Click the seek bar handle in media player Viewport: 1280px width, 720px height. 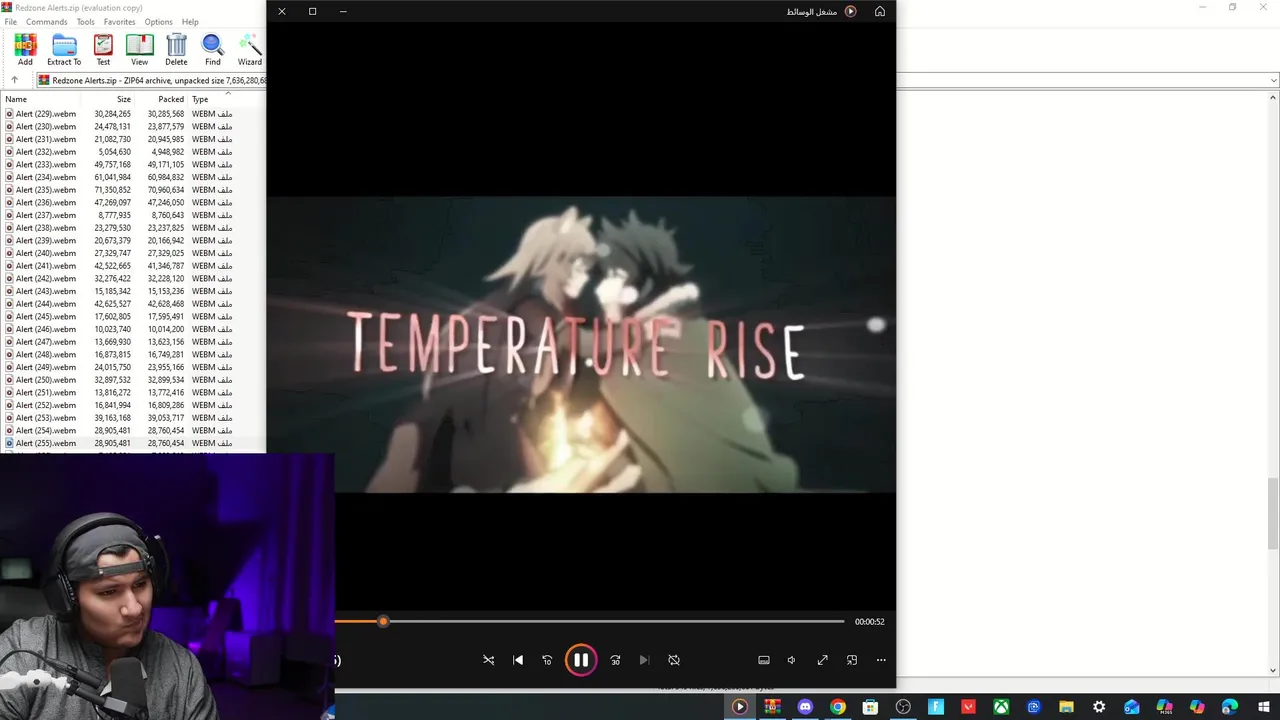[383, 621]
